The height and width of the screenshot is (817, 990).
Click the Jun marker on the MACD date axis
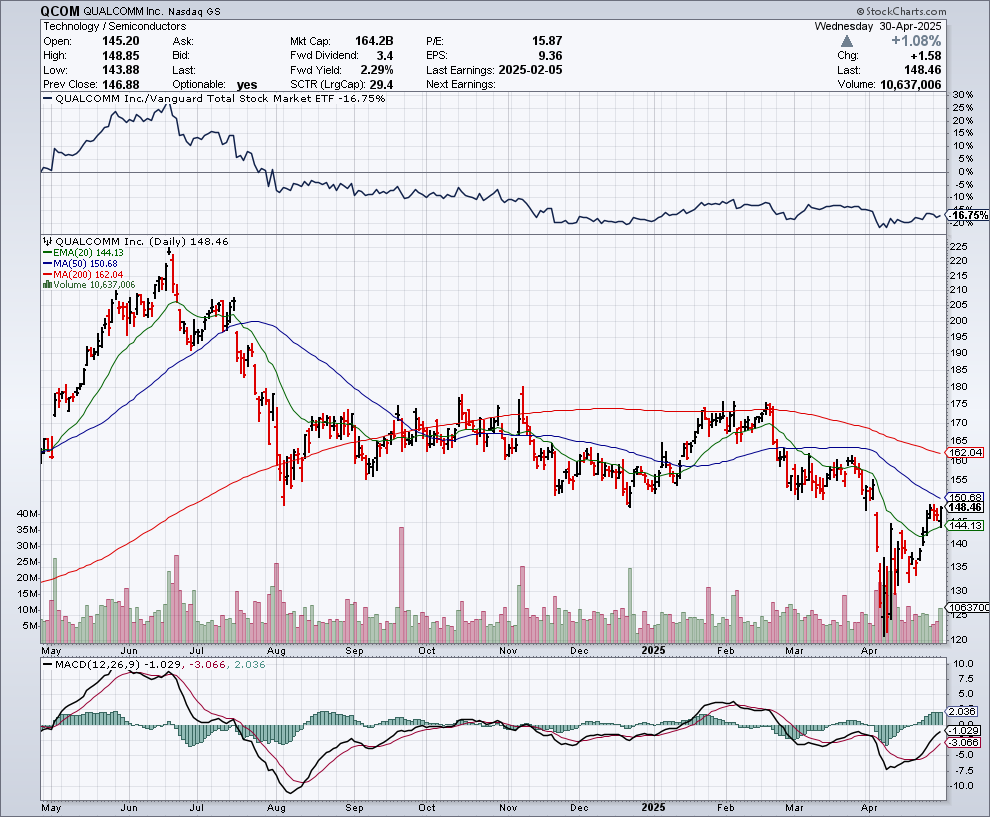(x=129, y=808)
